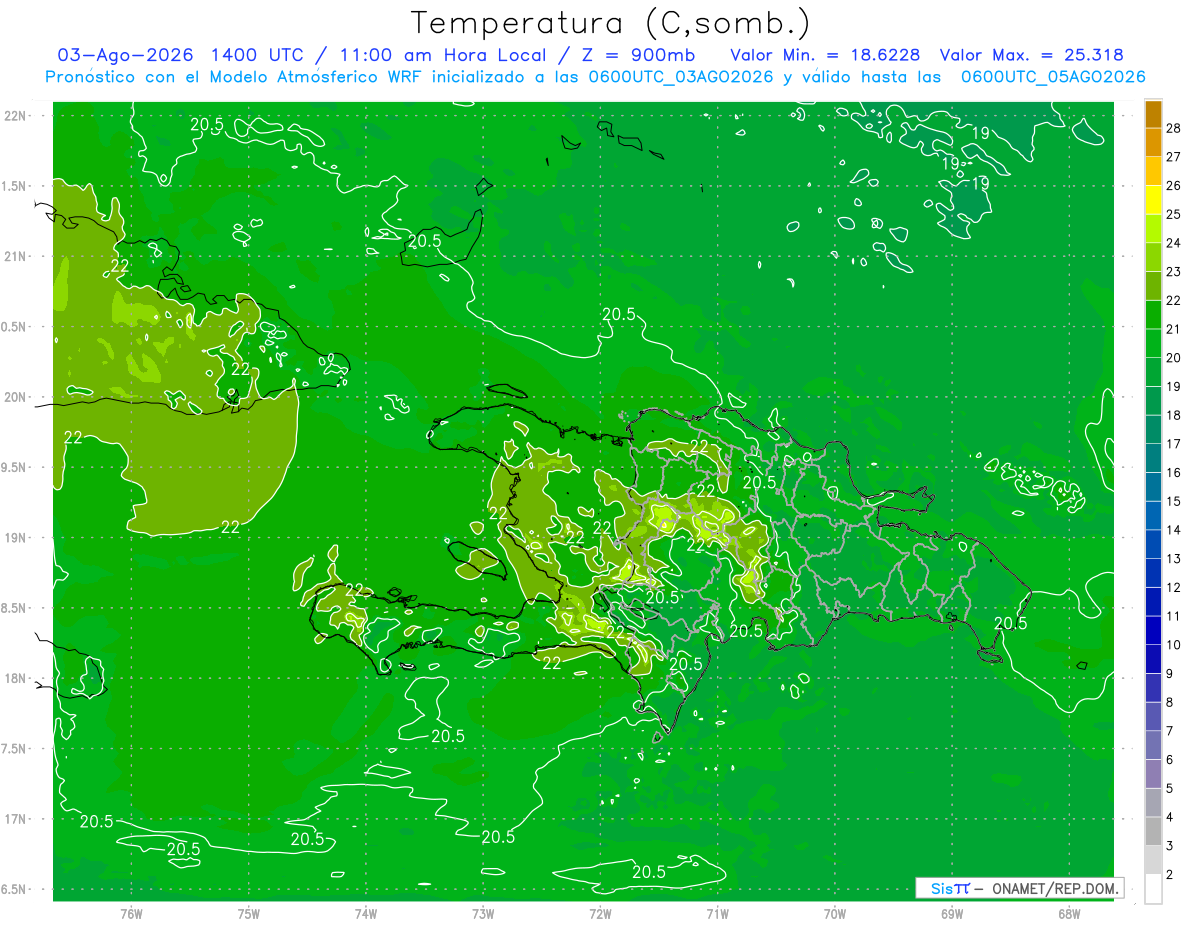Click the latitude label "17N"
This screenshot has height=927, width=1200.
[x=15, y=820]
